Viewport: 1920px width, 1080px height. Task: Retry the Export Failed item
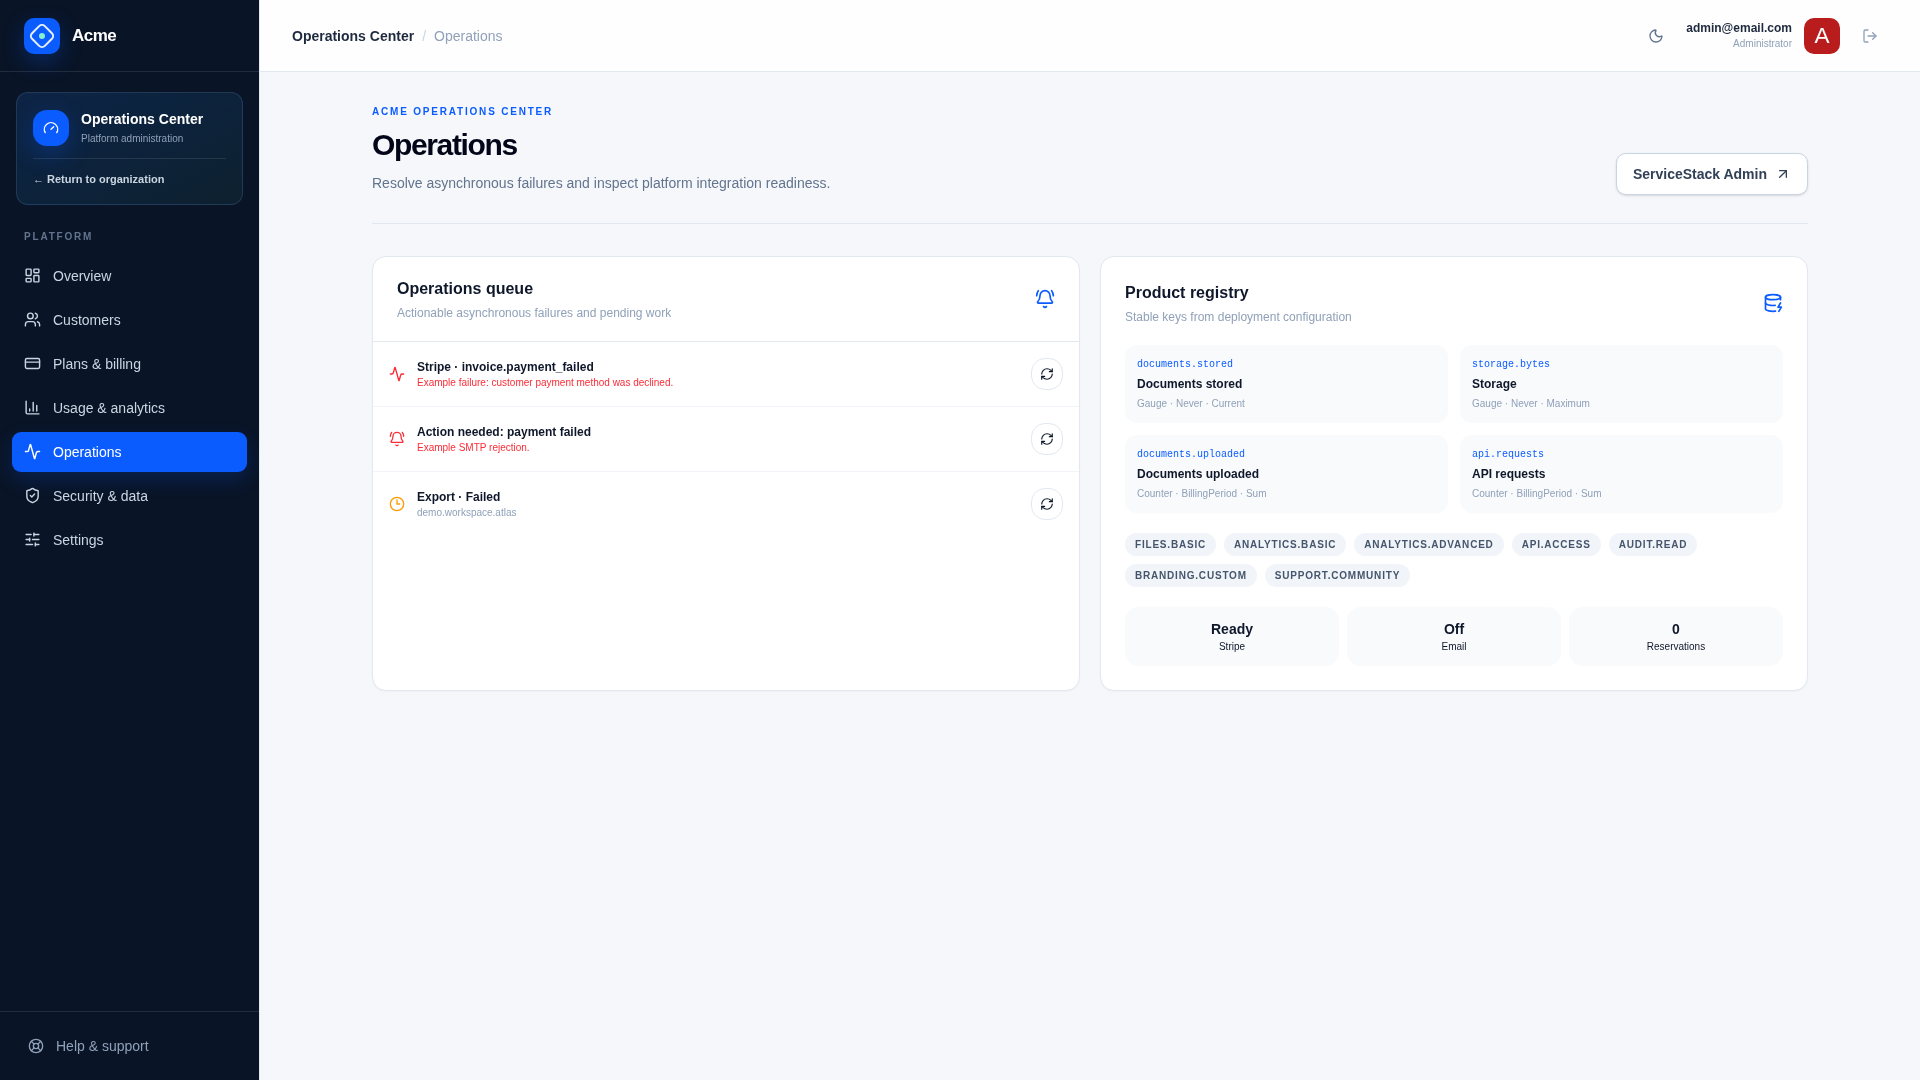(x=1047, y=504)
